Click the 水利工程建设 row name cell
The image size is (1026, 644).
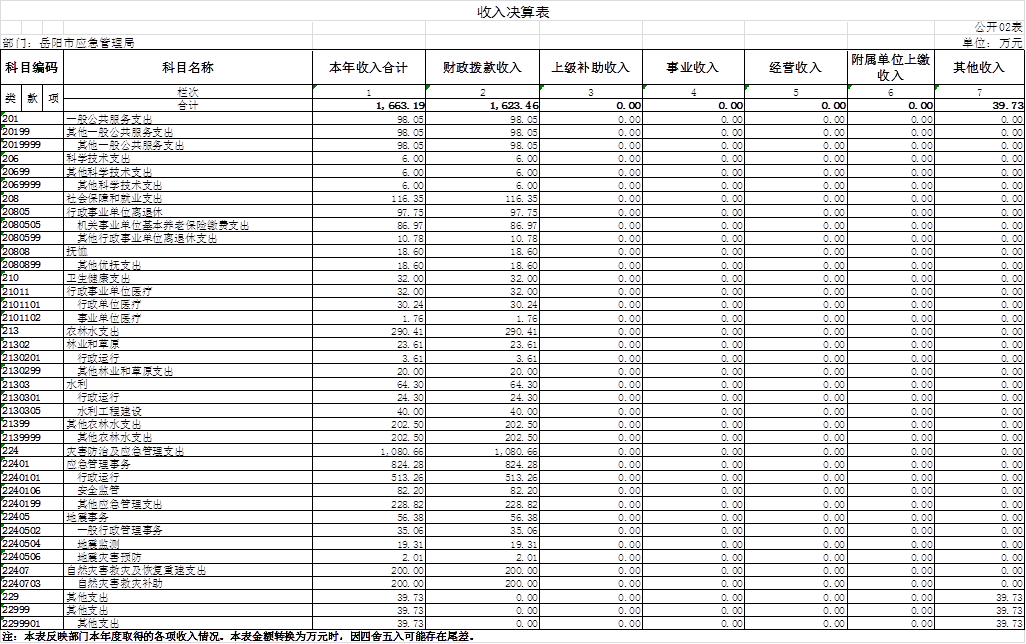point(109,411)
